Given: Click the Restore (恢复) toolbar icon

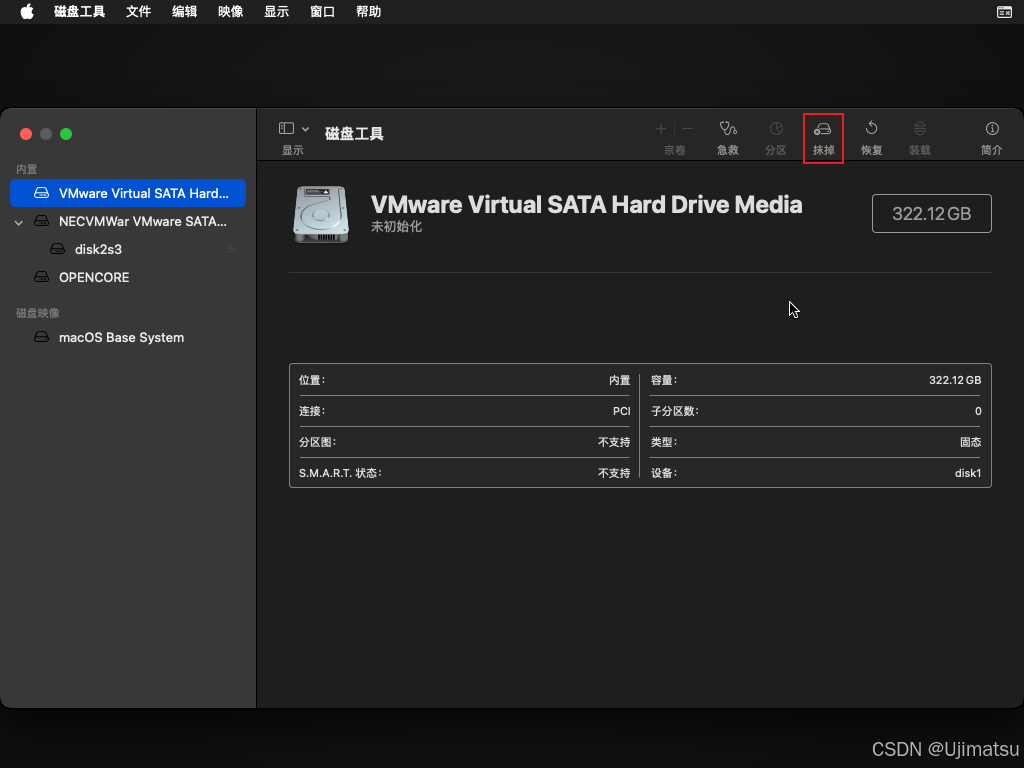Looking at the screenshot, I should pyautogui.click(x=871, y=128).
